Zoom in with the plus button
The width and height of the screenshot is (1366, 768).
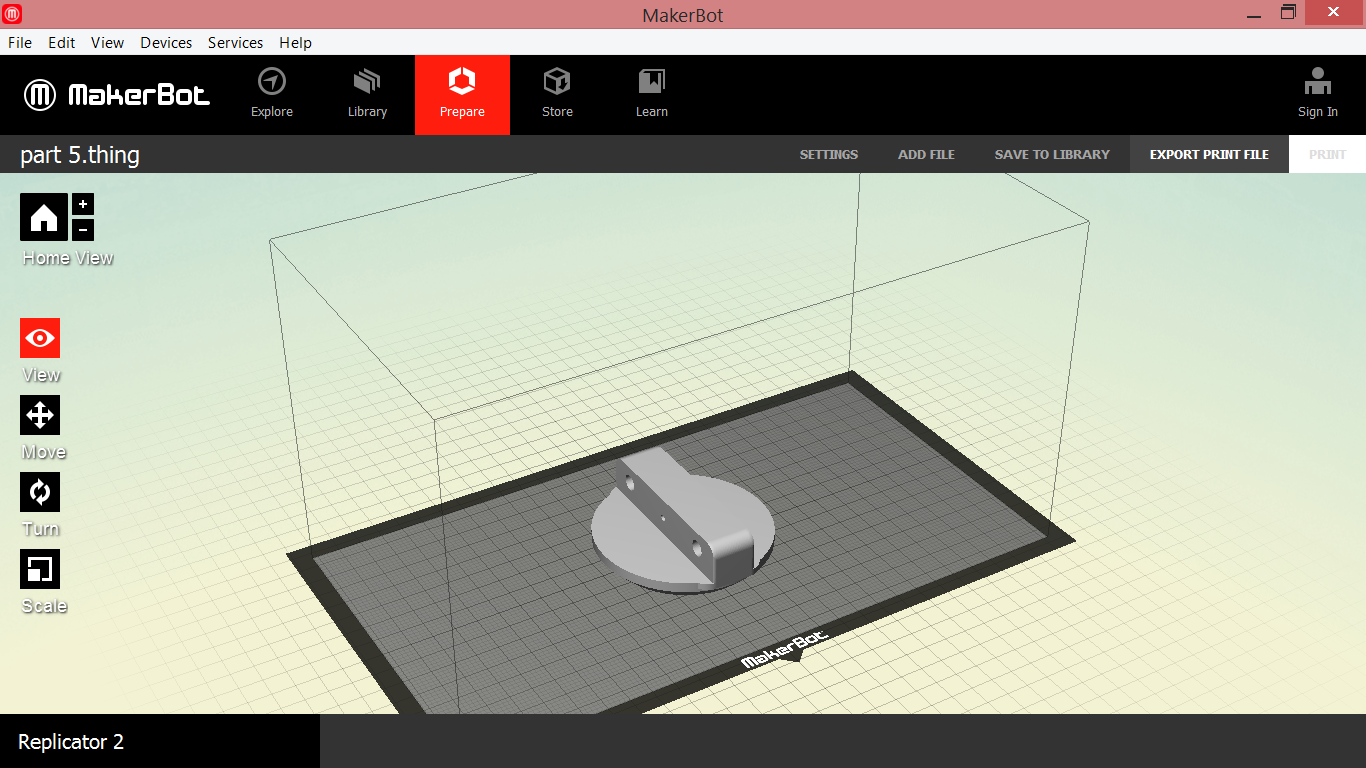(83, 204)
